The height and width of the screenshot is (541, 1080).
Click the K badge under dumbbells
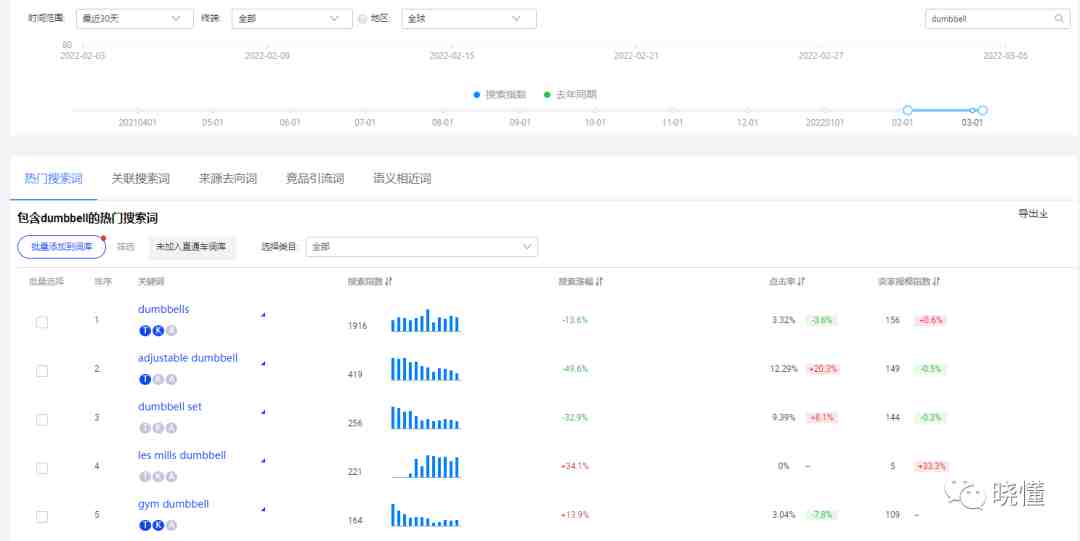[158, 331]
